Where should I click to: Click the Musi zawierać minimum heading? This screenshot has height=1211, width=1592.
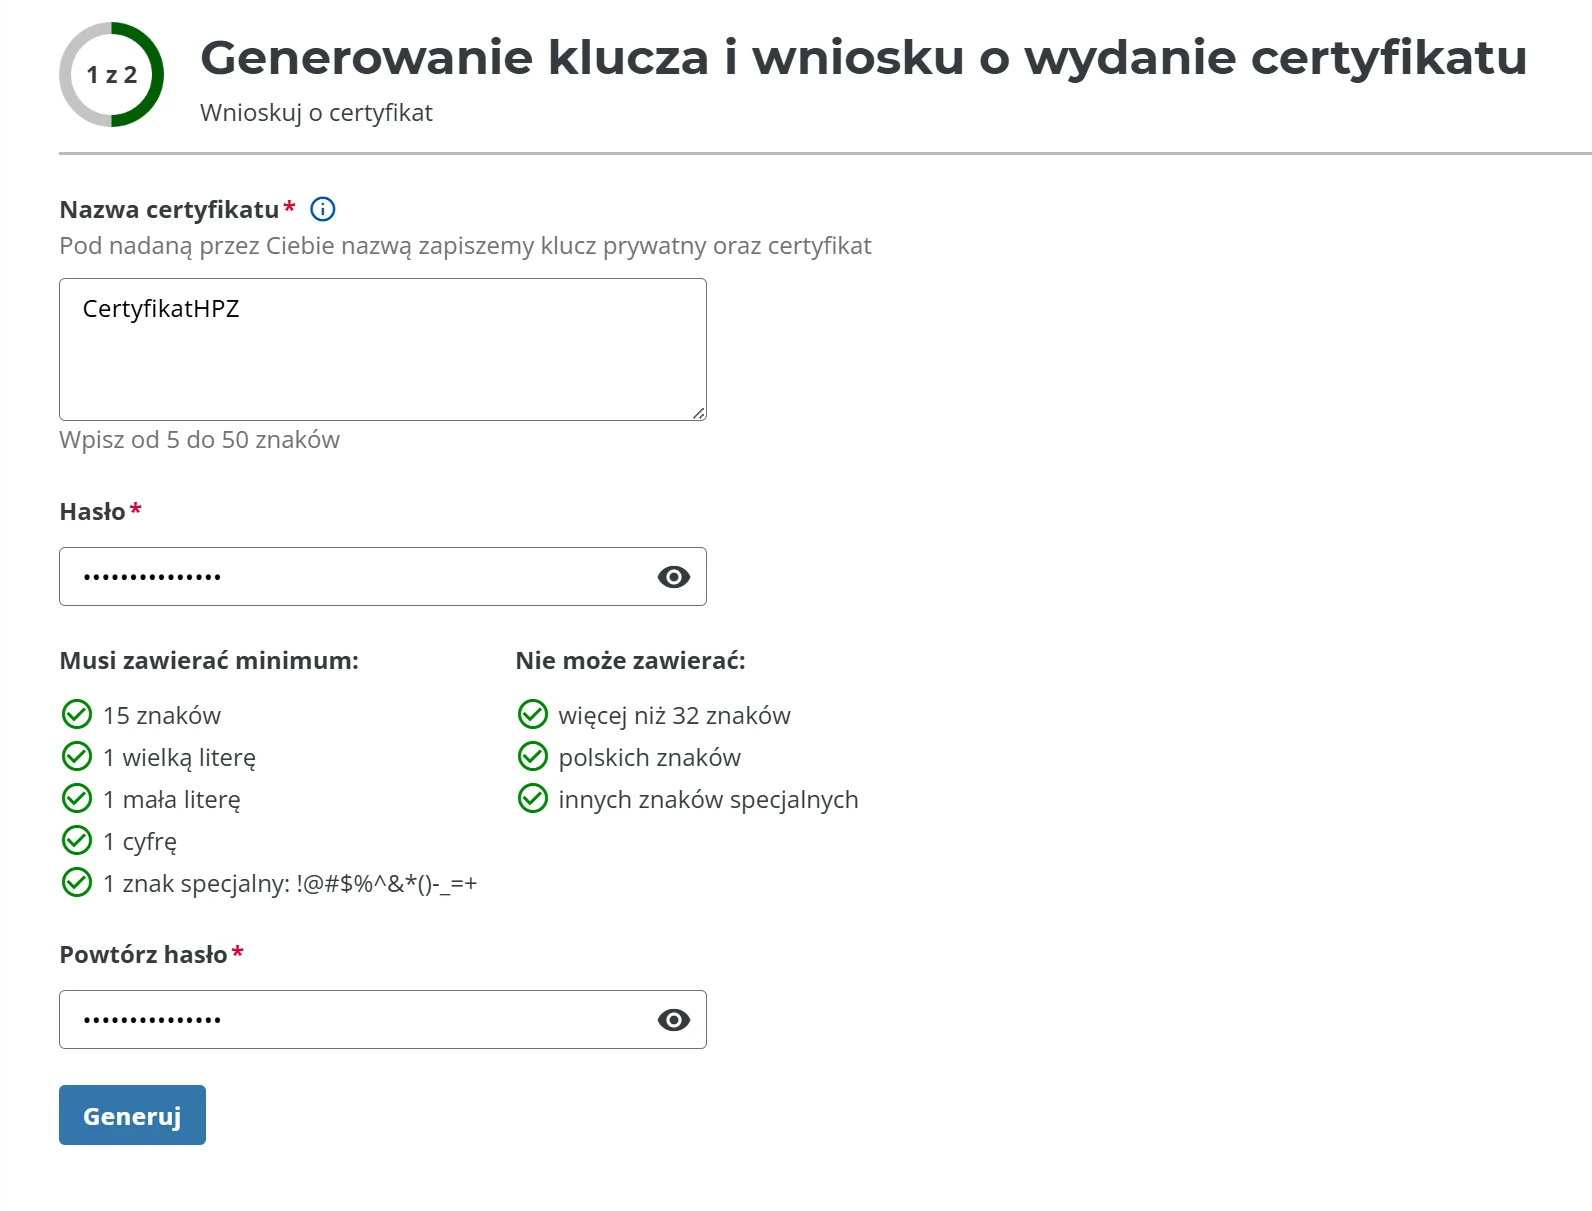(x=209, y=661)
